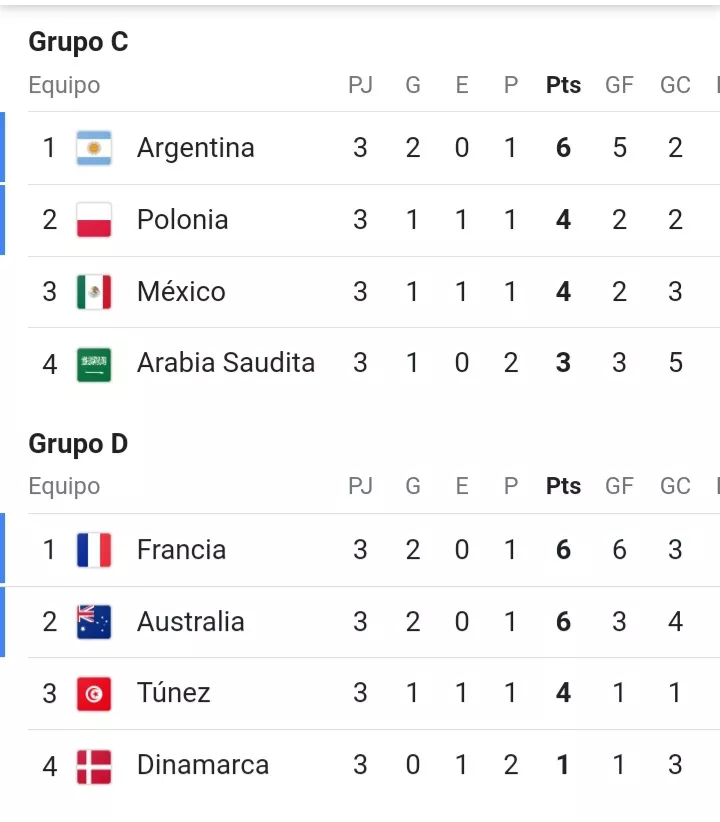
Task: Click the Argentina flag icon
Action: click(x=94, y=148)
